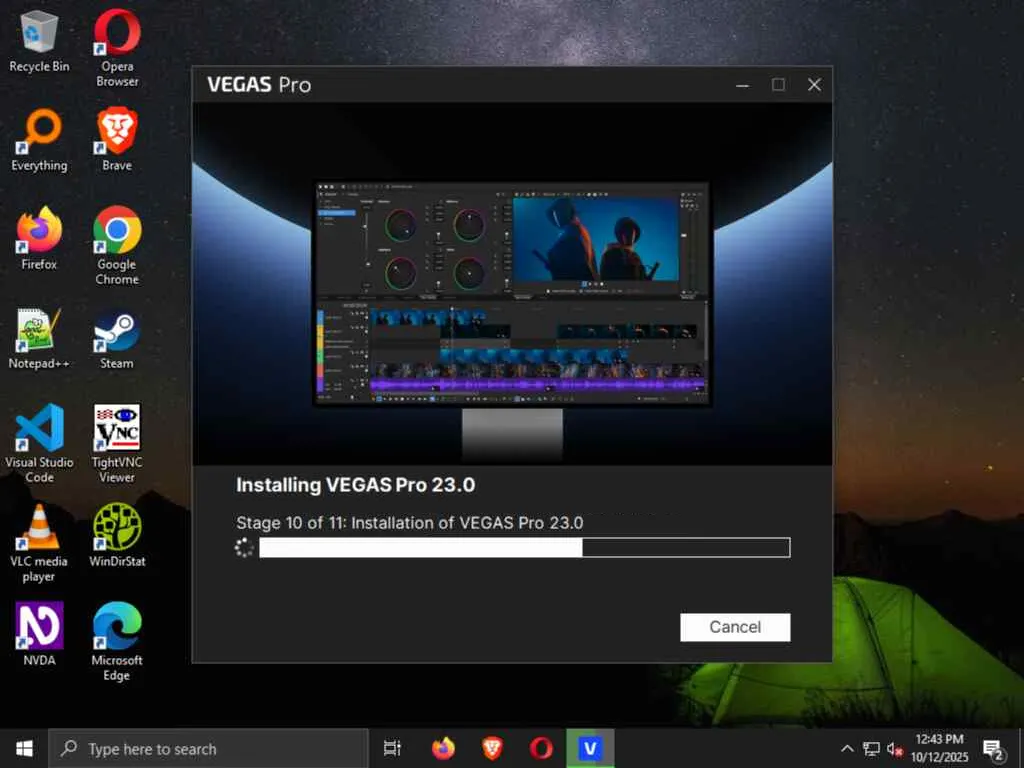Select the Brave desktop shortcut
Image resolution: width=1024 pixels, height=768 pixels.
[117, 140]
